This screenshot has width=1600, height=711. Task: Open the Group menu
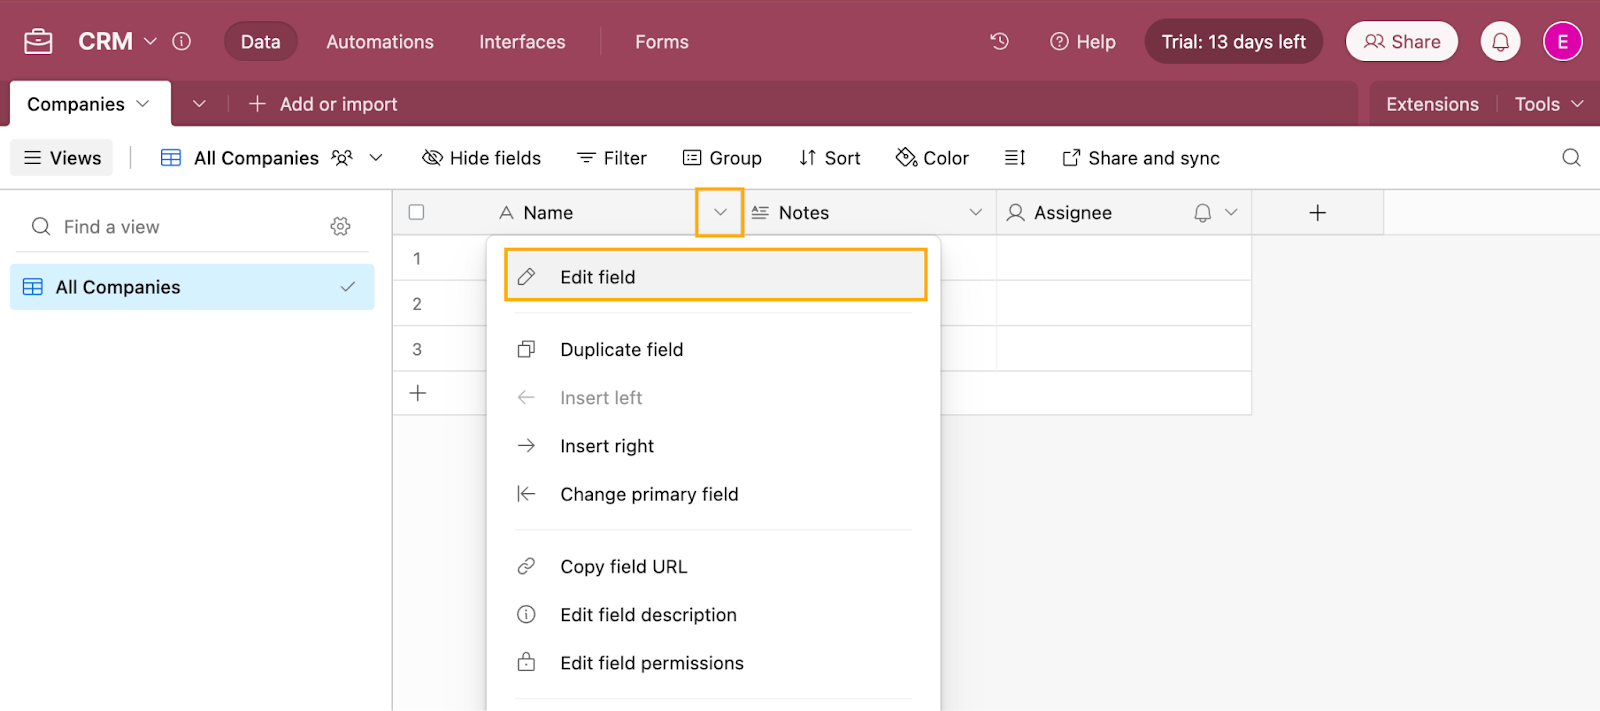pos(722,158)
